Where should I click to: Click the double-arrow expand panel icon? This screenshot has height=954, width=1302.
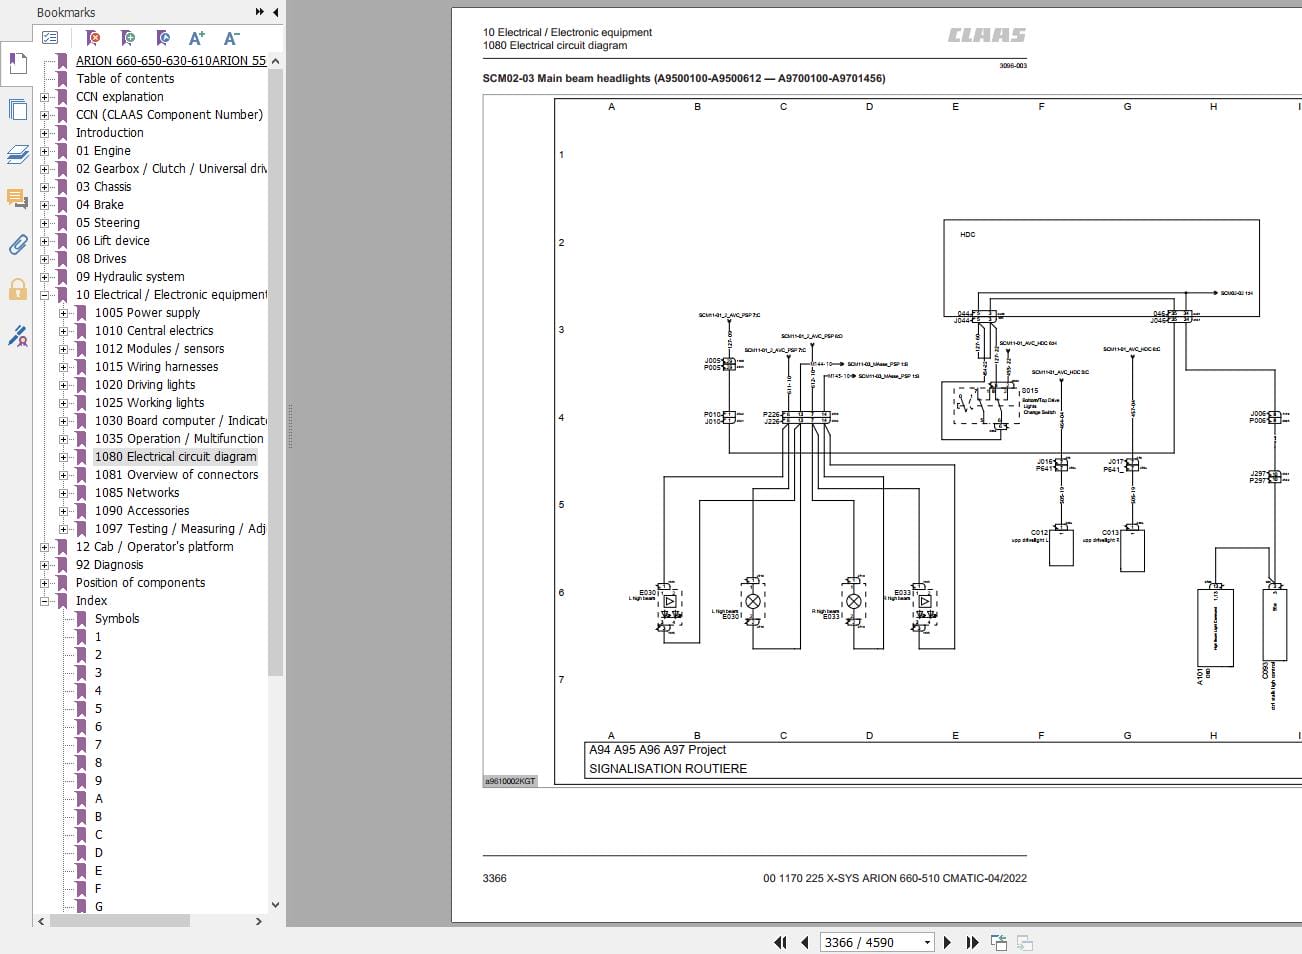pyautogui.click(x=260, y=12)
